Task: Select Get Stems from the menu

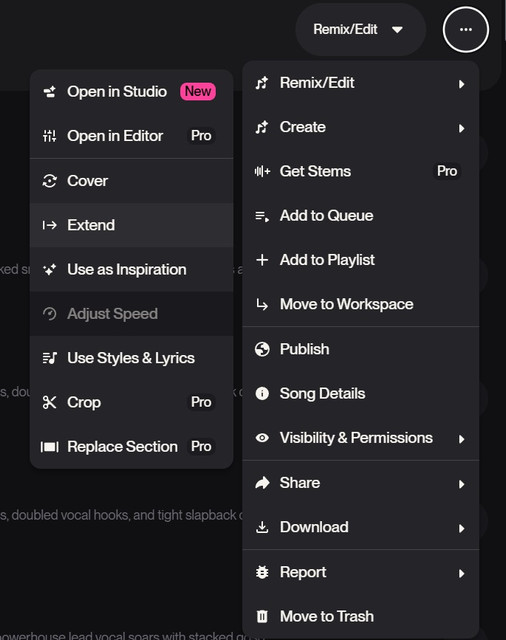Action: coord(361,171)
